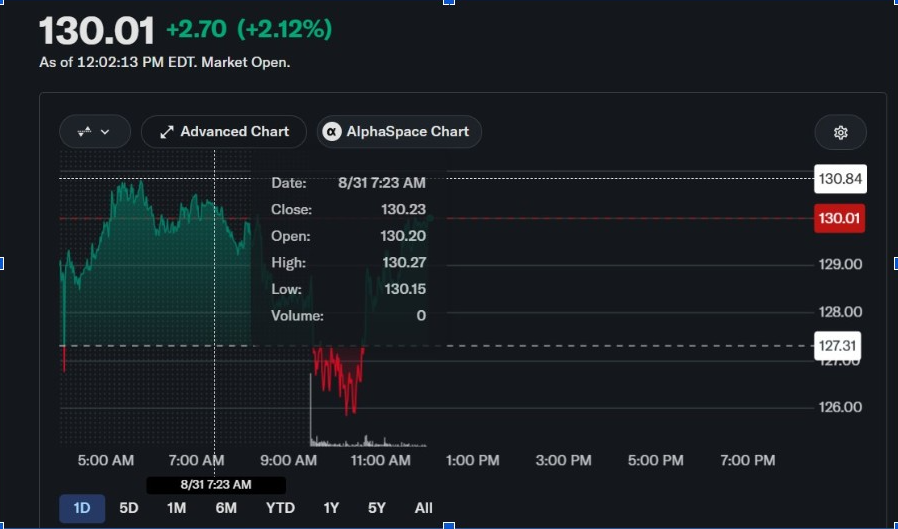Select the 5Y time range tab

pos(377,508)
